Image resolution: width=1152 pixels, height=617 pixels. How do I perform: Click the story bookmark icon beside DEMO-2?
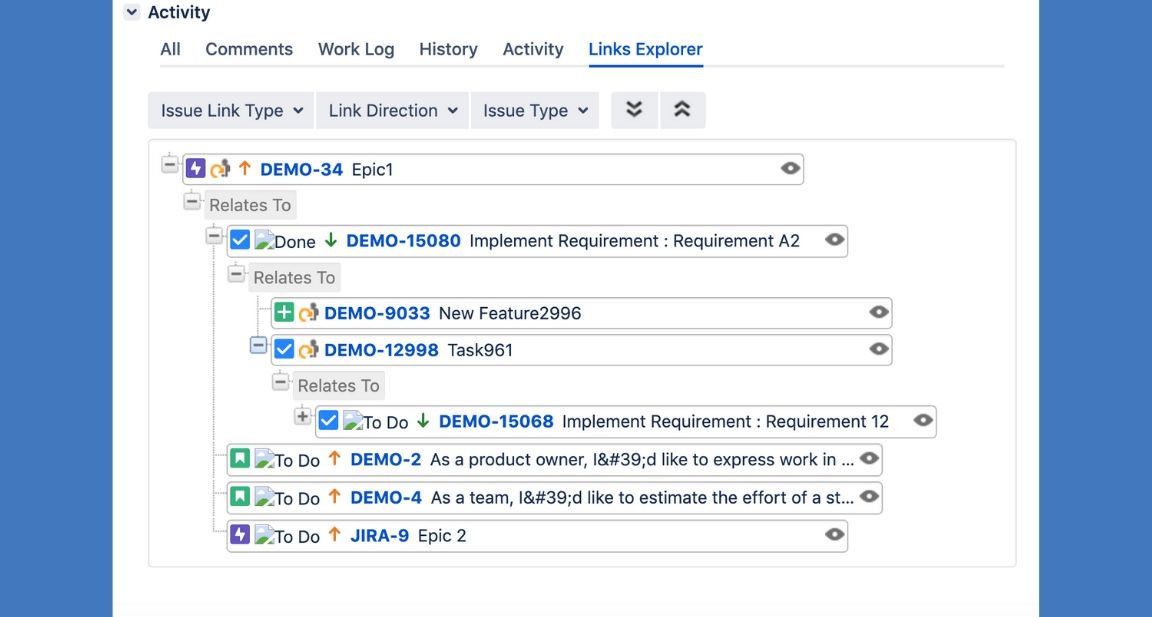tap(240, 459)
